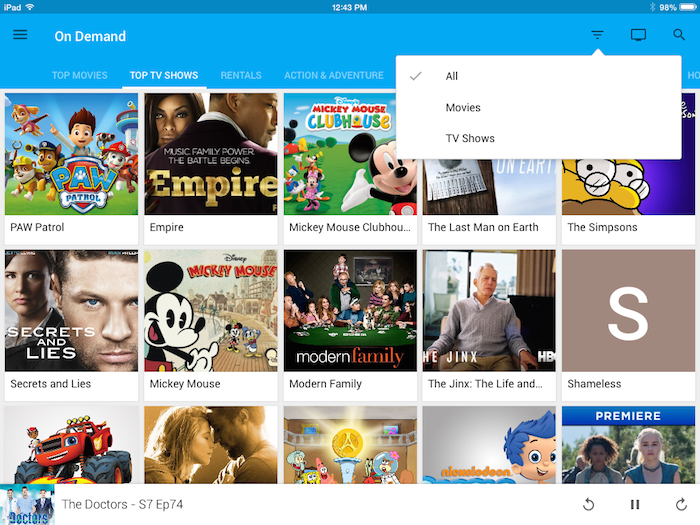Pause The Doctors playback
This screenshot has width=700, height=525.
[x=635, y=504]
